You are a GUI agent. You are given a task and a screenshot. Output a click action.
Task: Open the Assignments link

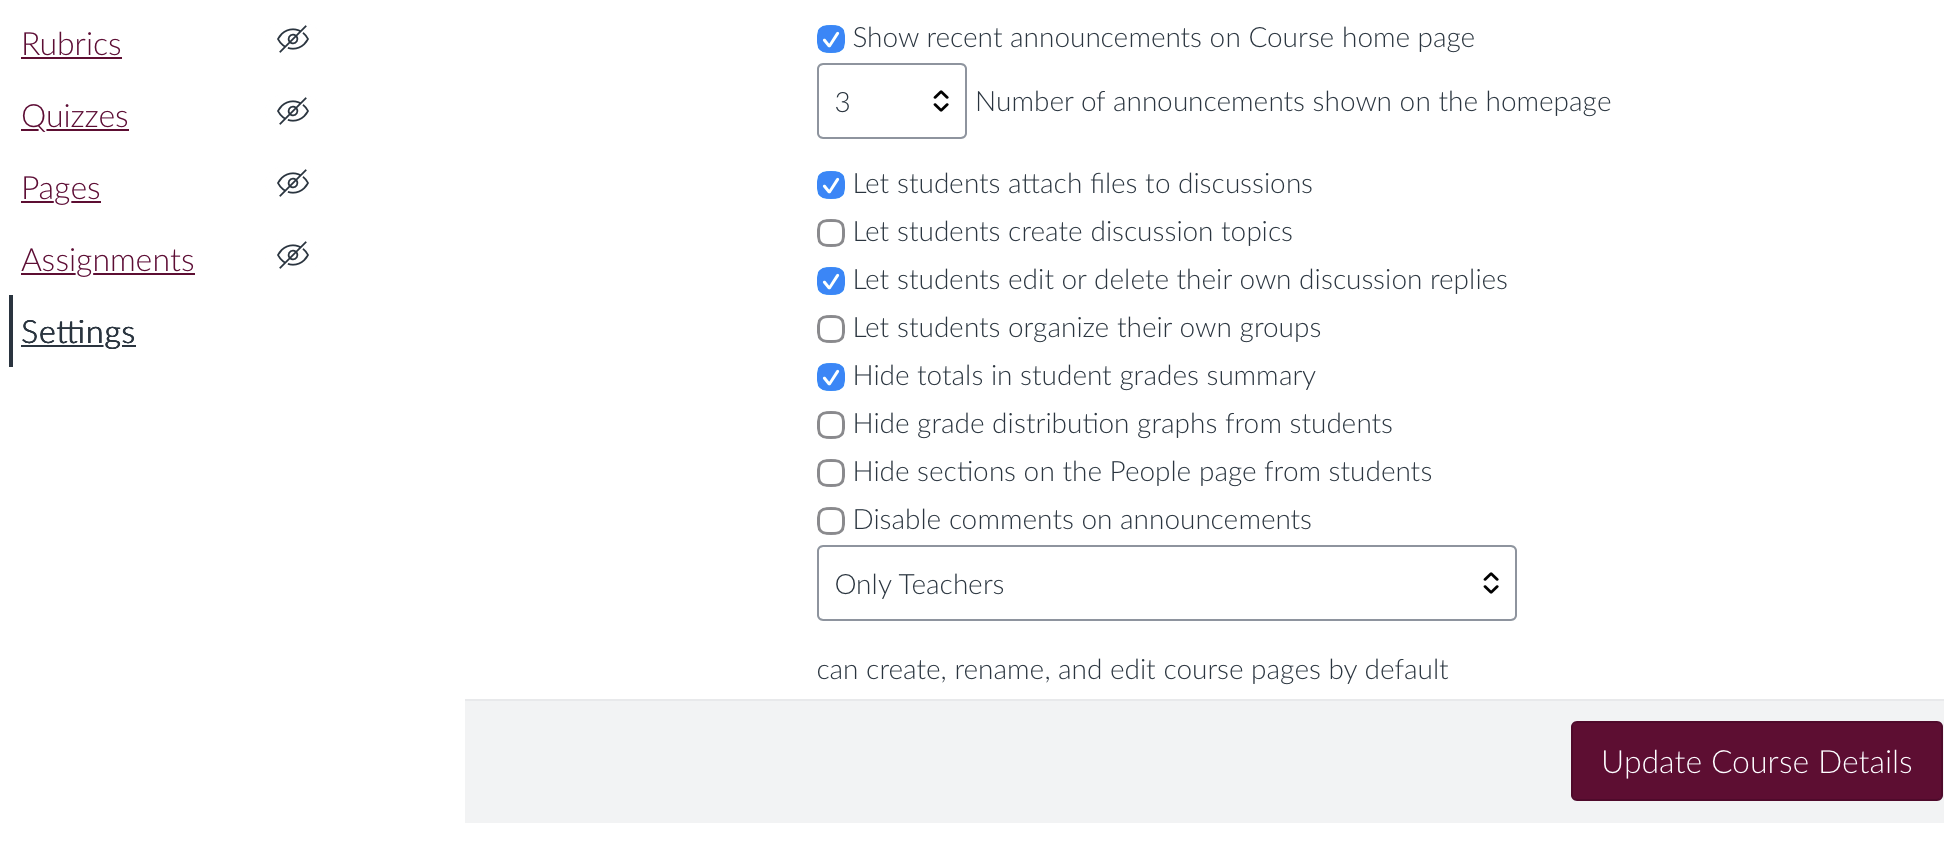click(108, 259)
